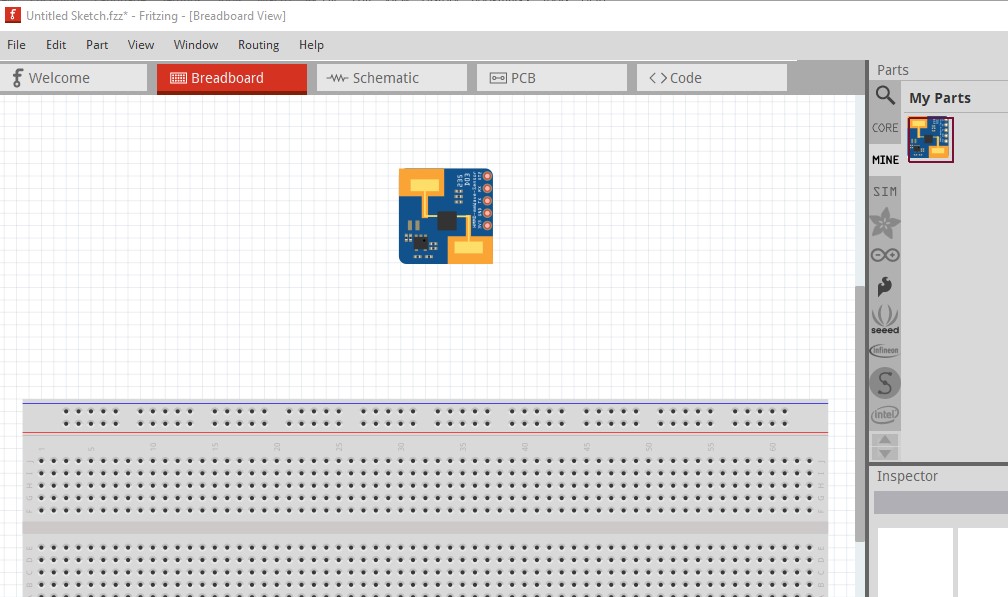Click the blue sensor board on canvas
Viewport: 1008px width, 597px height.
tap(446, 216)
